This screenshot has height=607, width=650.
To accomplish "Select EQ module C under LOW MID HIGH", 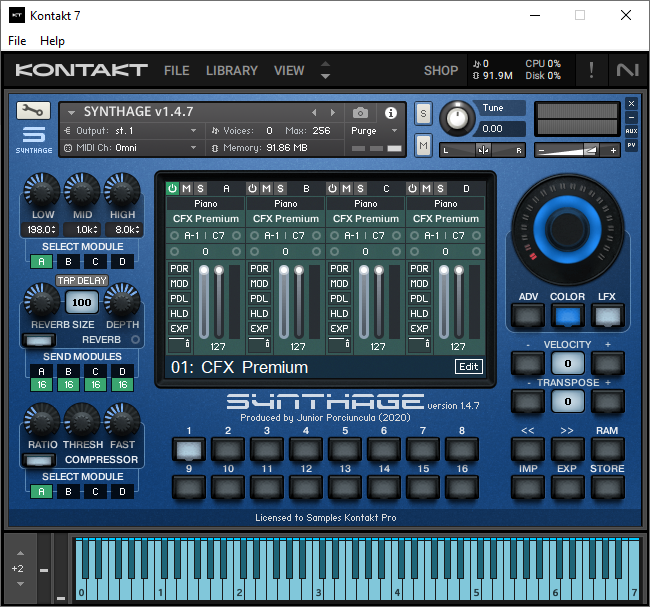I will pos(95,262).
